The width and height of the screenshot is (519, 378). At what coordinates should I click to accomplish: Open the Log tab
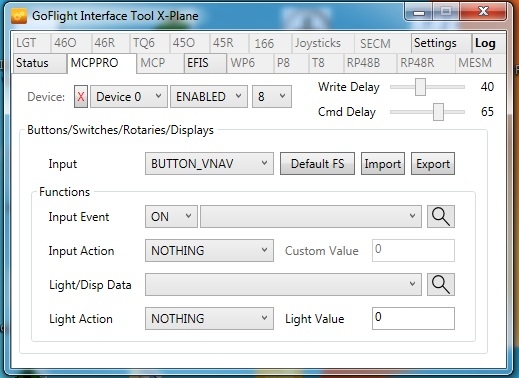click(x=488, y=43)
